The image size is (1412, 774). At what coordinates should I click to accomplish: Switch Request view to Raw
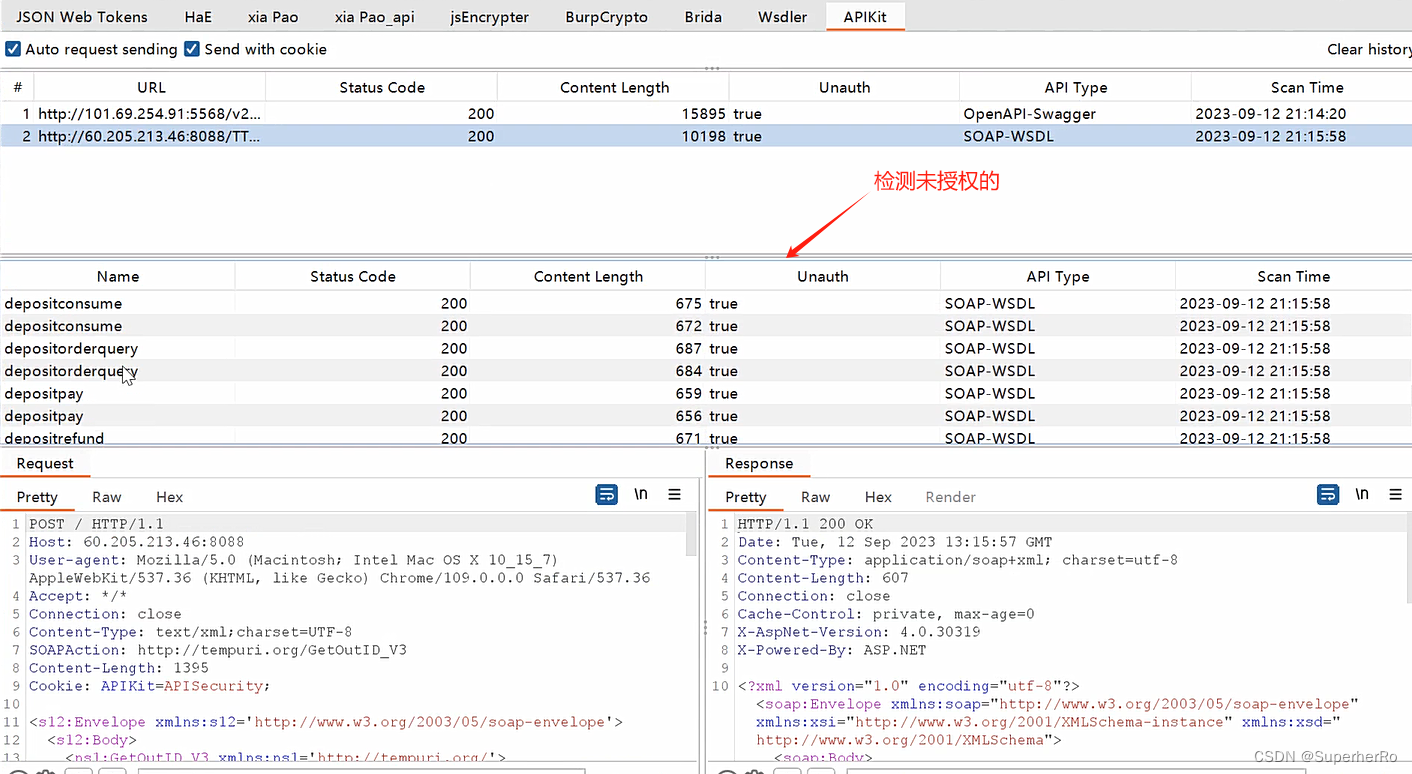(107, 497)
